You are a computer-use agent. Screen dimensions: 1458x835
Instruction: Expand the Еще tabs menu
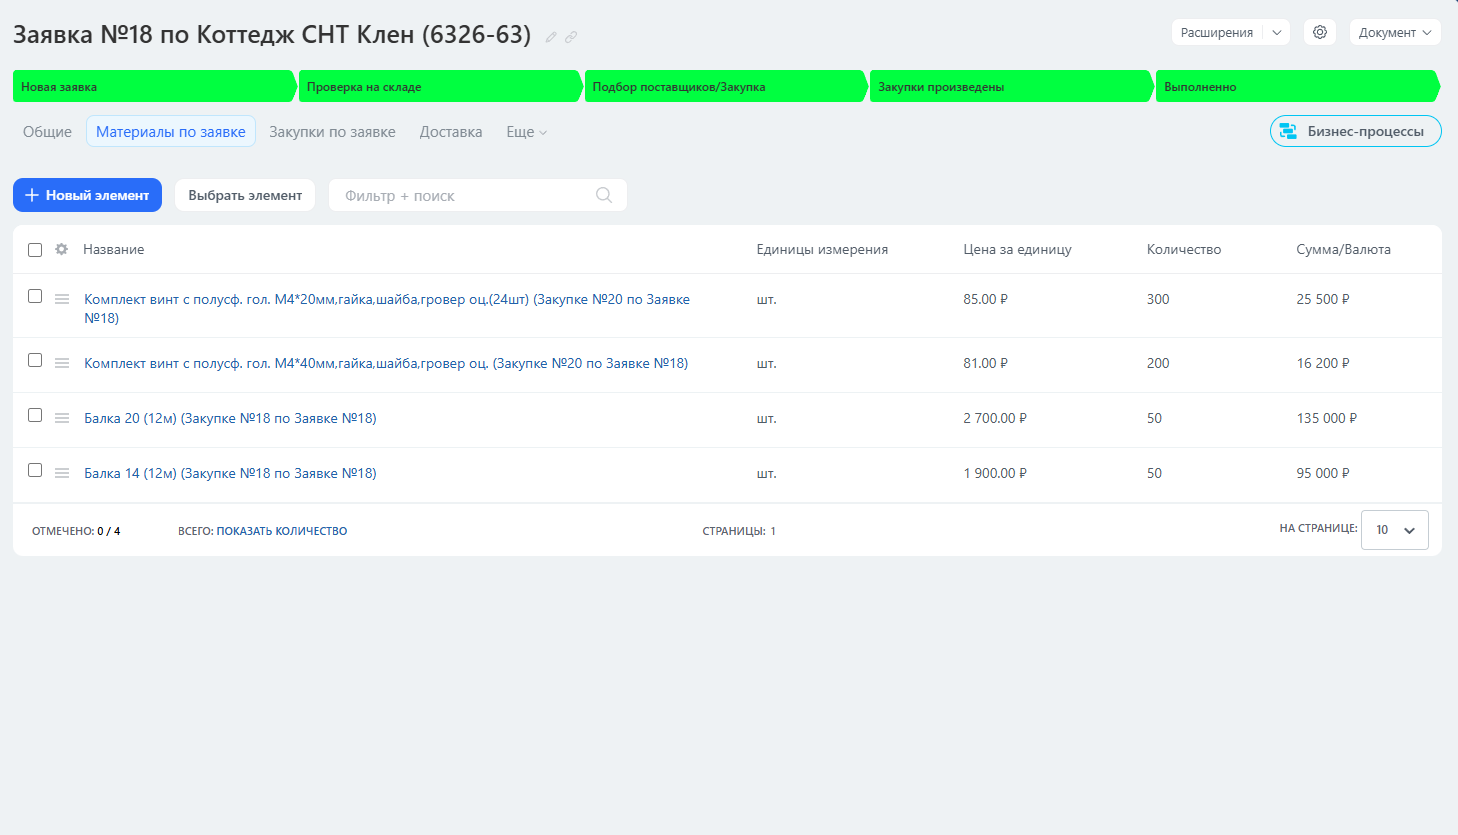click(x=526, y=132)
